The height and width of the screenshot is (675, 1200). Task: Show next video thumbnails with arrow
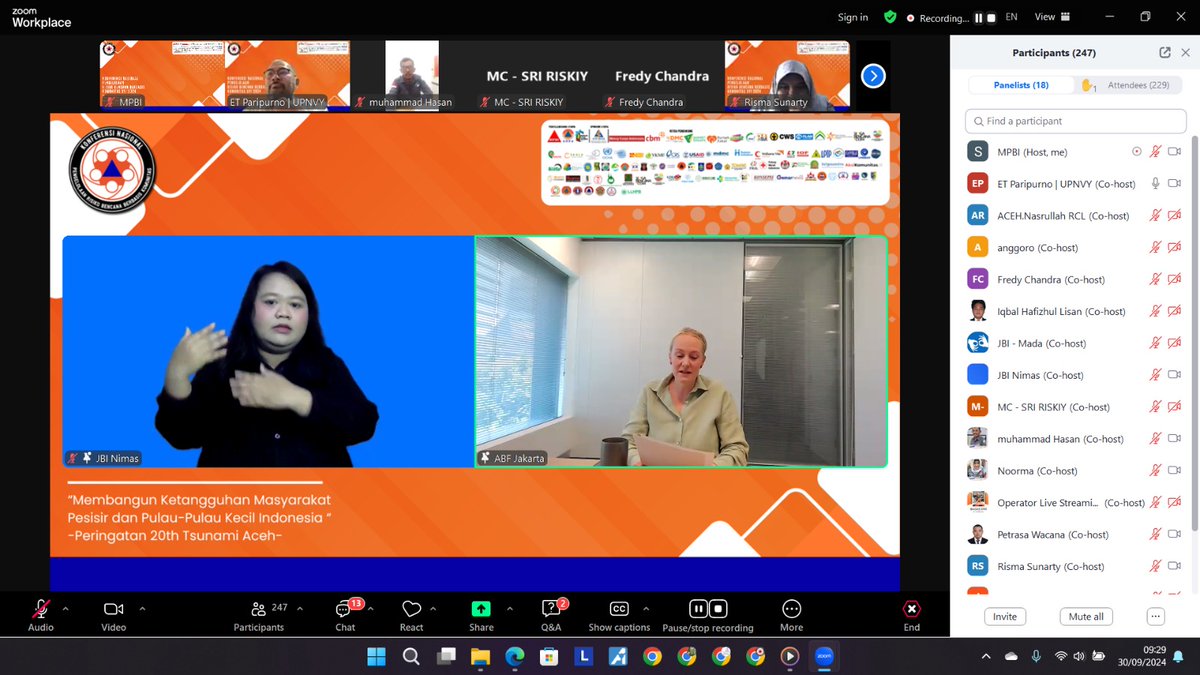[873, 75]
